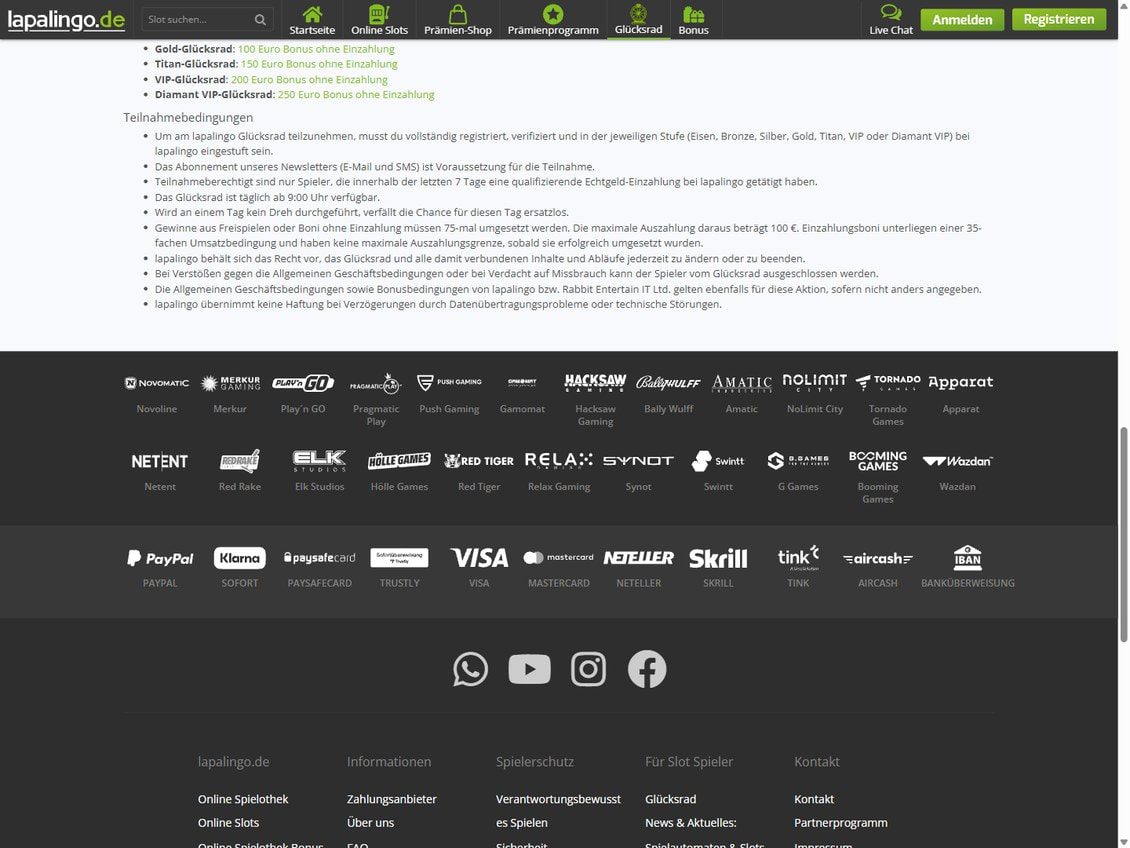
Task: Open the Elk Studios provider logo
Action: tap(320, 461)
